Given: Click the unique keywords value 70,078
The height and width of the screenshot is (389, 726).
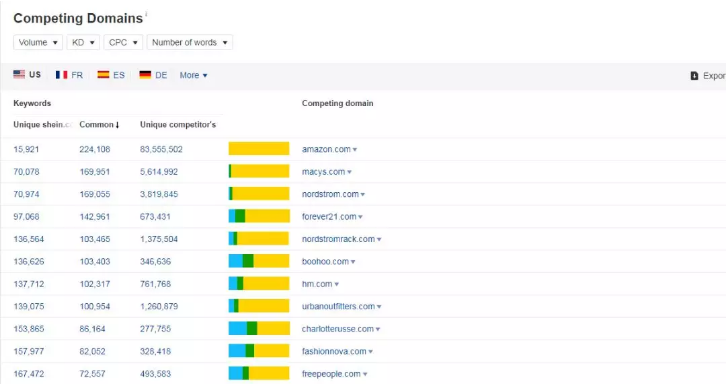Looking at the screenshot, I should click(x=26, y=172).
